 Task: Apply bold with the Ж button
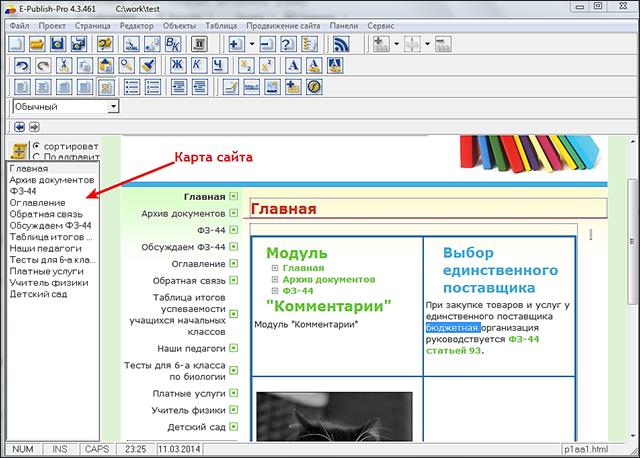coord(177,65)
